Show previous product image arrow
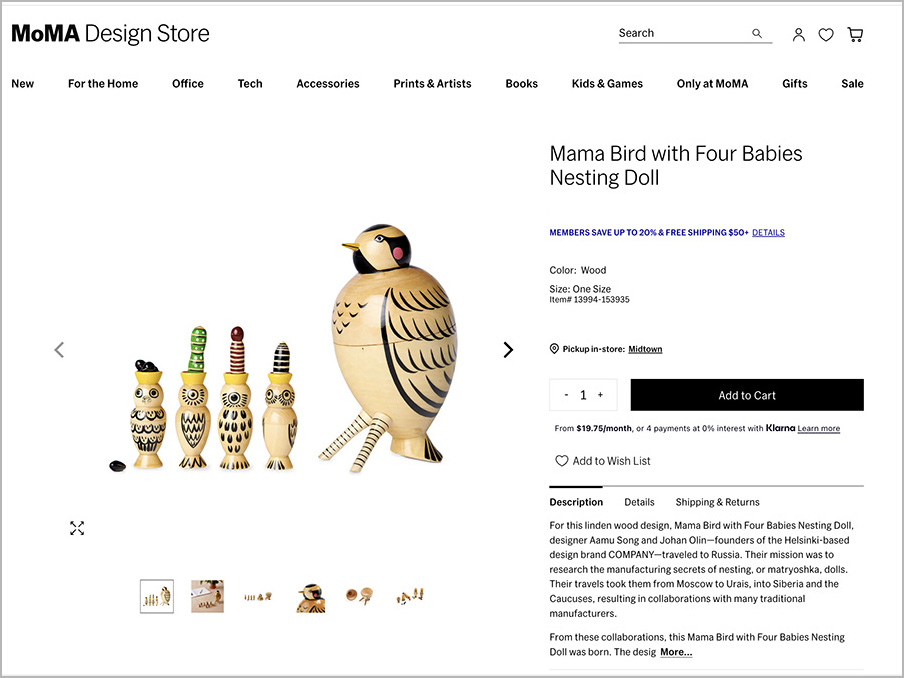 coord(59,350)
